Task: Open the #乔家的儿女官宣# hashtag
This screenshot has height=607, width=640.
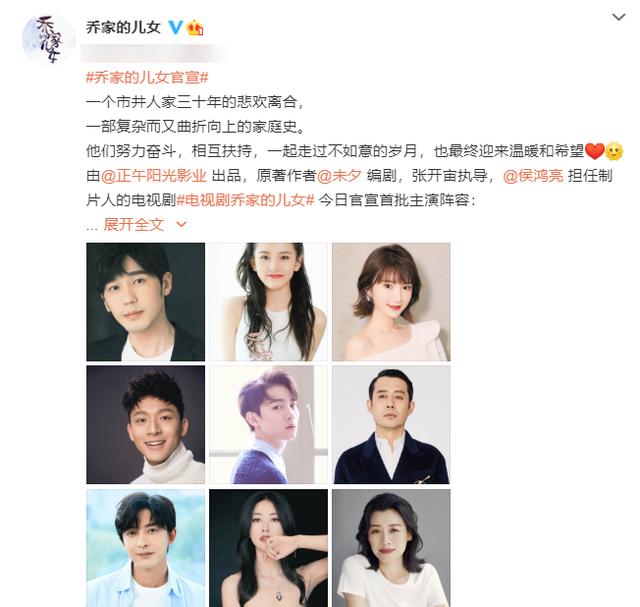Action: coord(147,77)
